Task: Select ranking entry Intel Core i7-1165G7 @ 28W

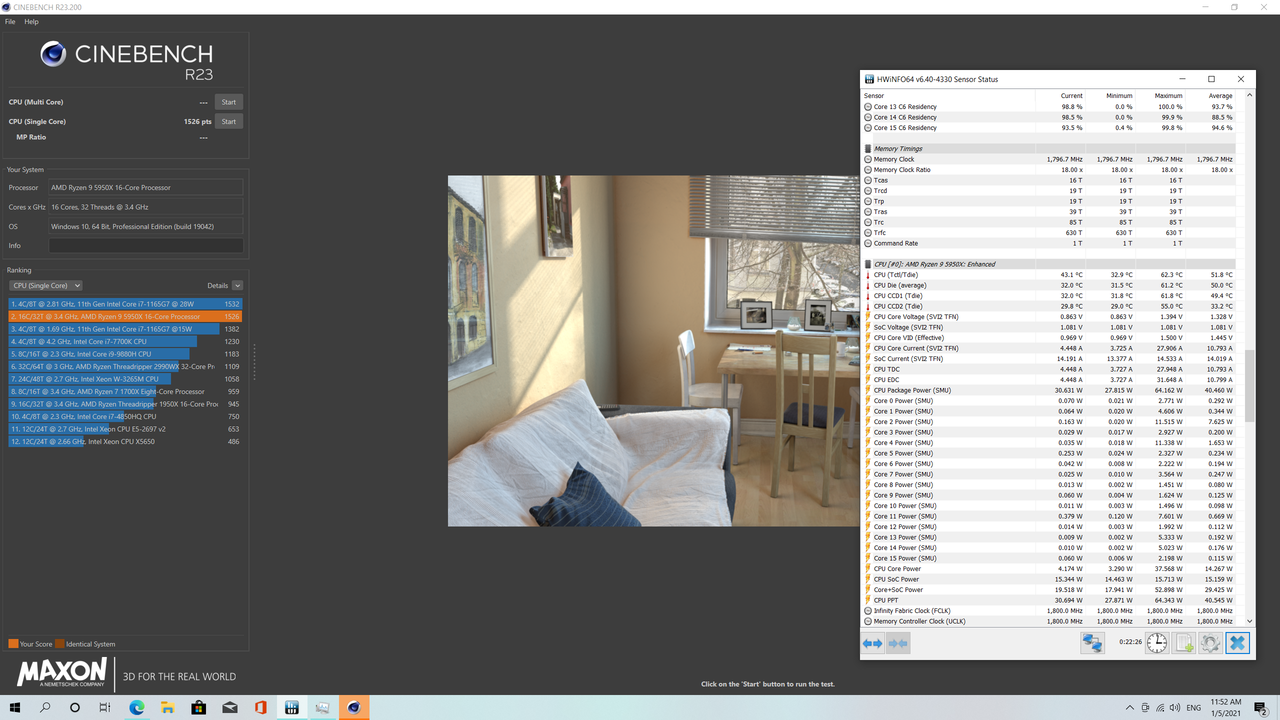Action: pyautogui.click(x=125, y=304)
